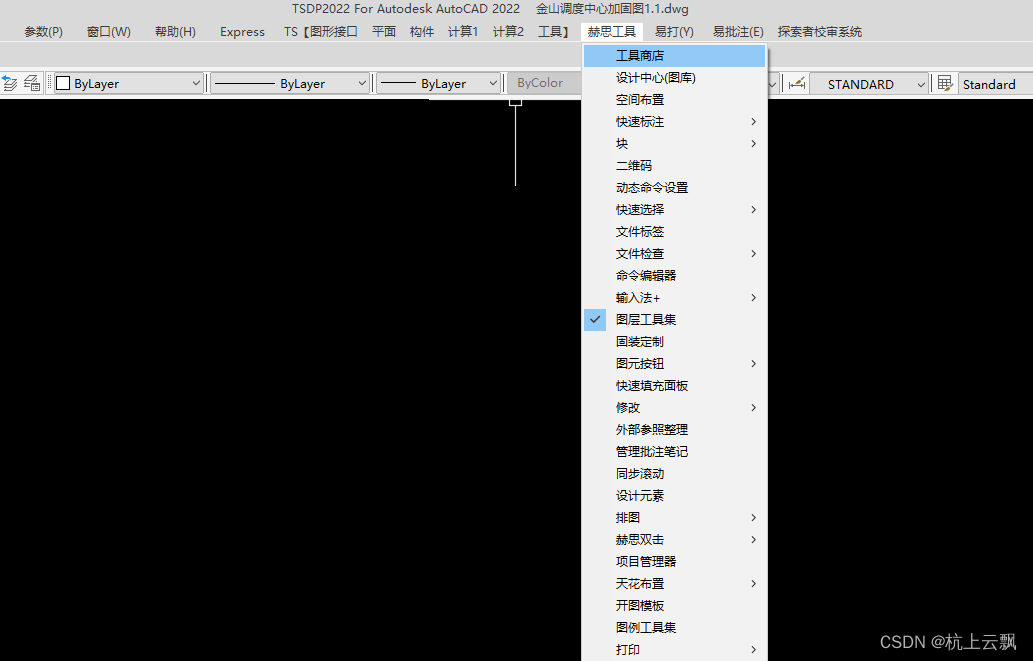Expand the 输入法+ submenu

(x=675, y=298)
